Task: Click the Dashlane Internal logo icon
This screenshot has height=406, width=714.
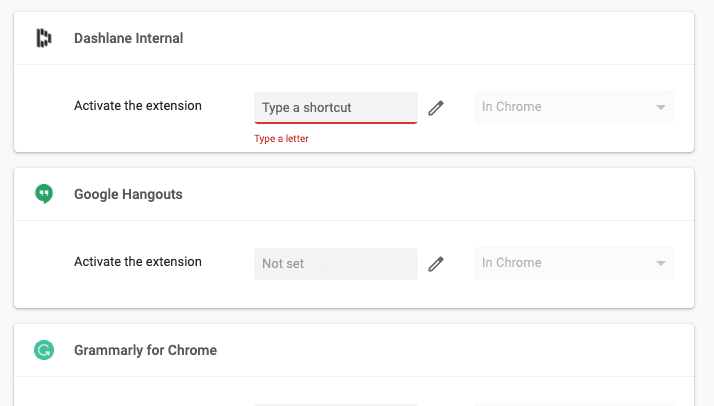Action: click(43, 38)
